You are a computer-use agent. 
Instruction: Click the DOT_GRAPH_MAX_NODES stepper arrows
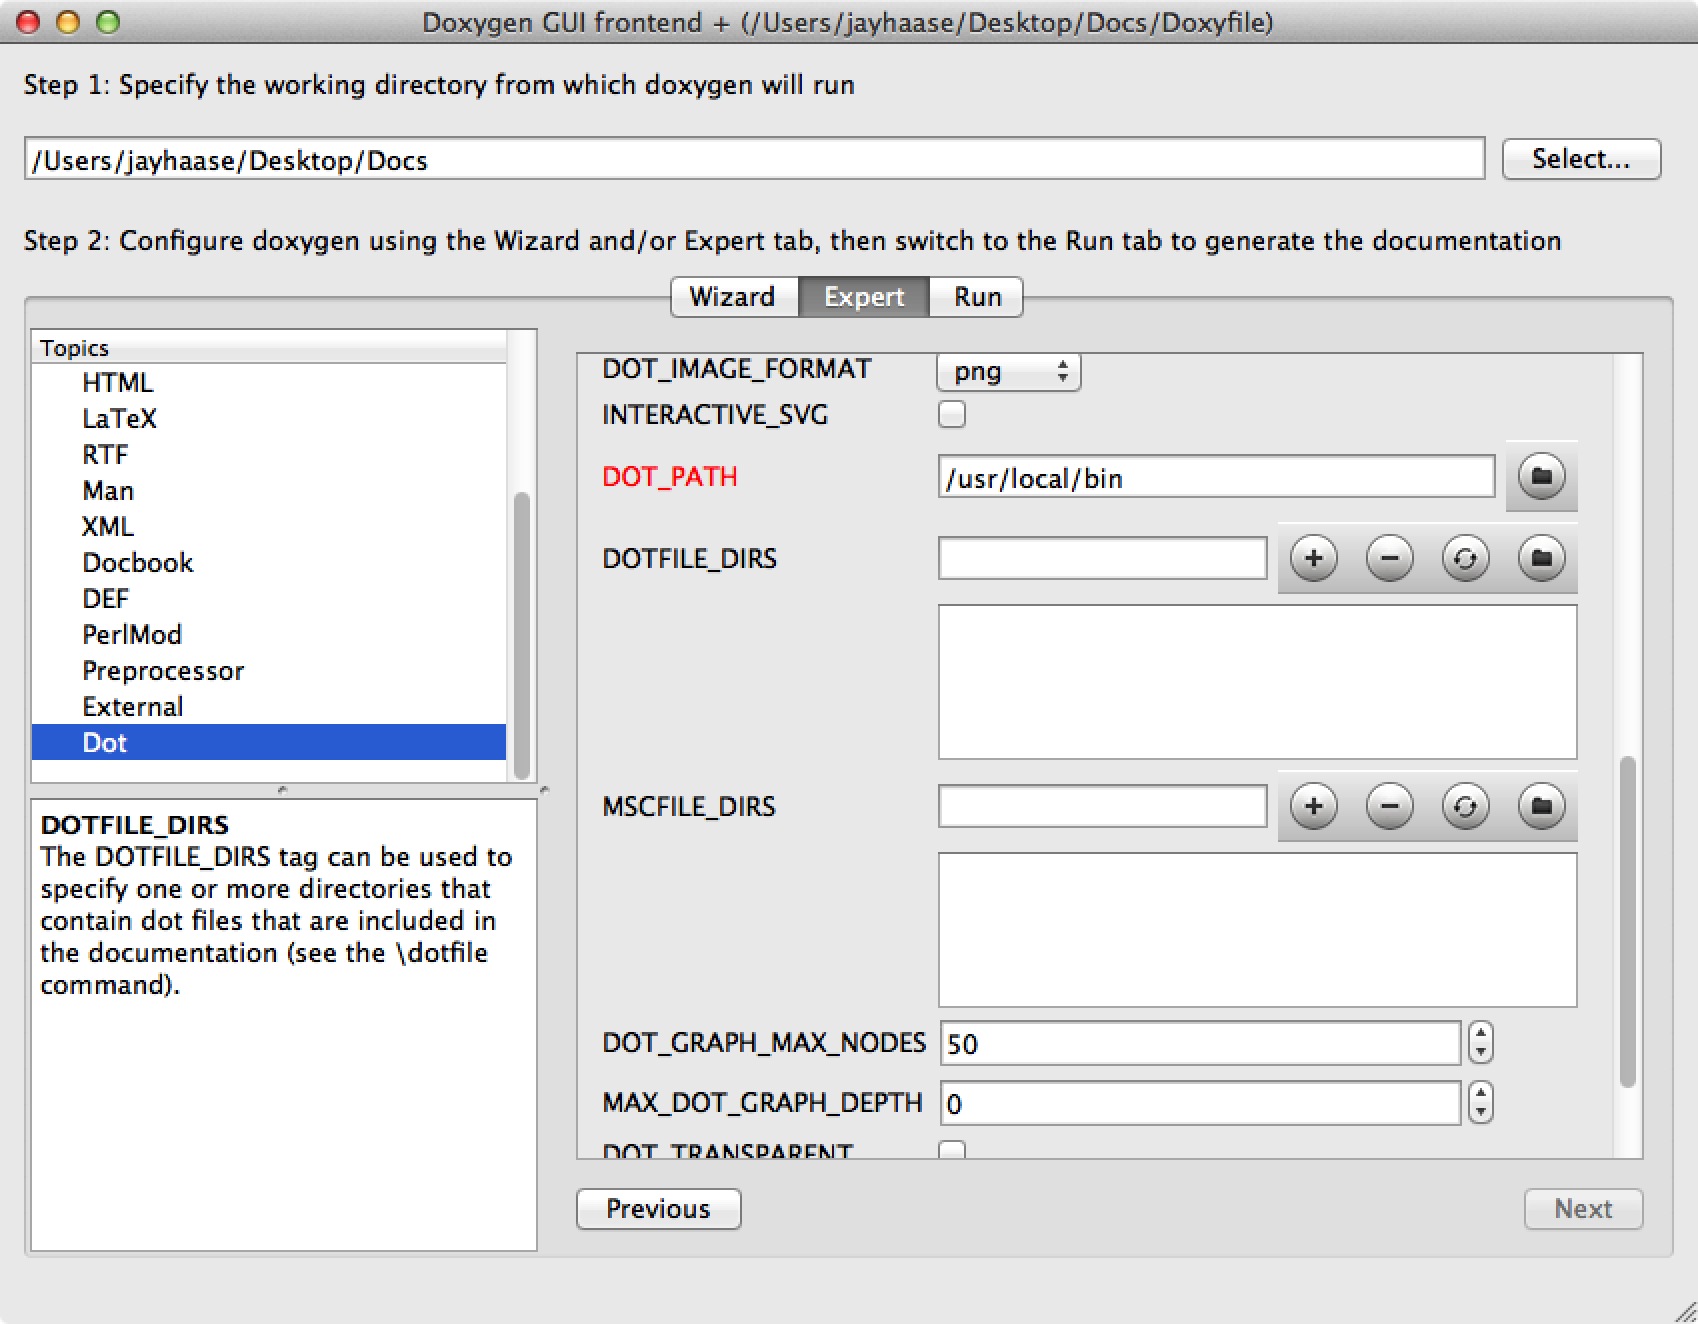[1480, 1043]
